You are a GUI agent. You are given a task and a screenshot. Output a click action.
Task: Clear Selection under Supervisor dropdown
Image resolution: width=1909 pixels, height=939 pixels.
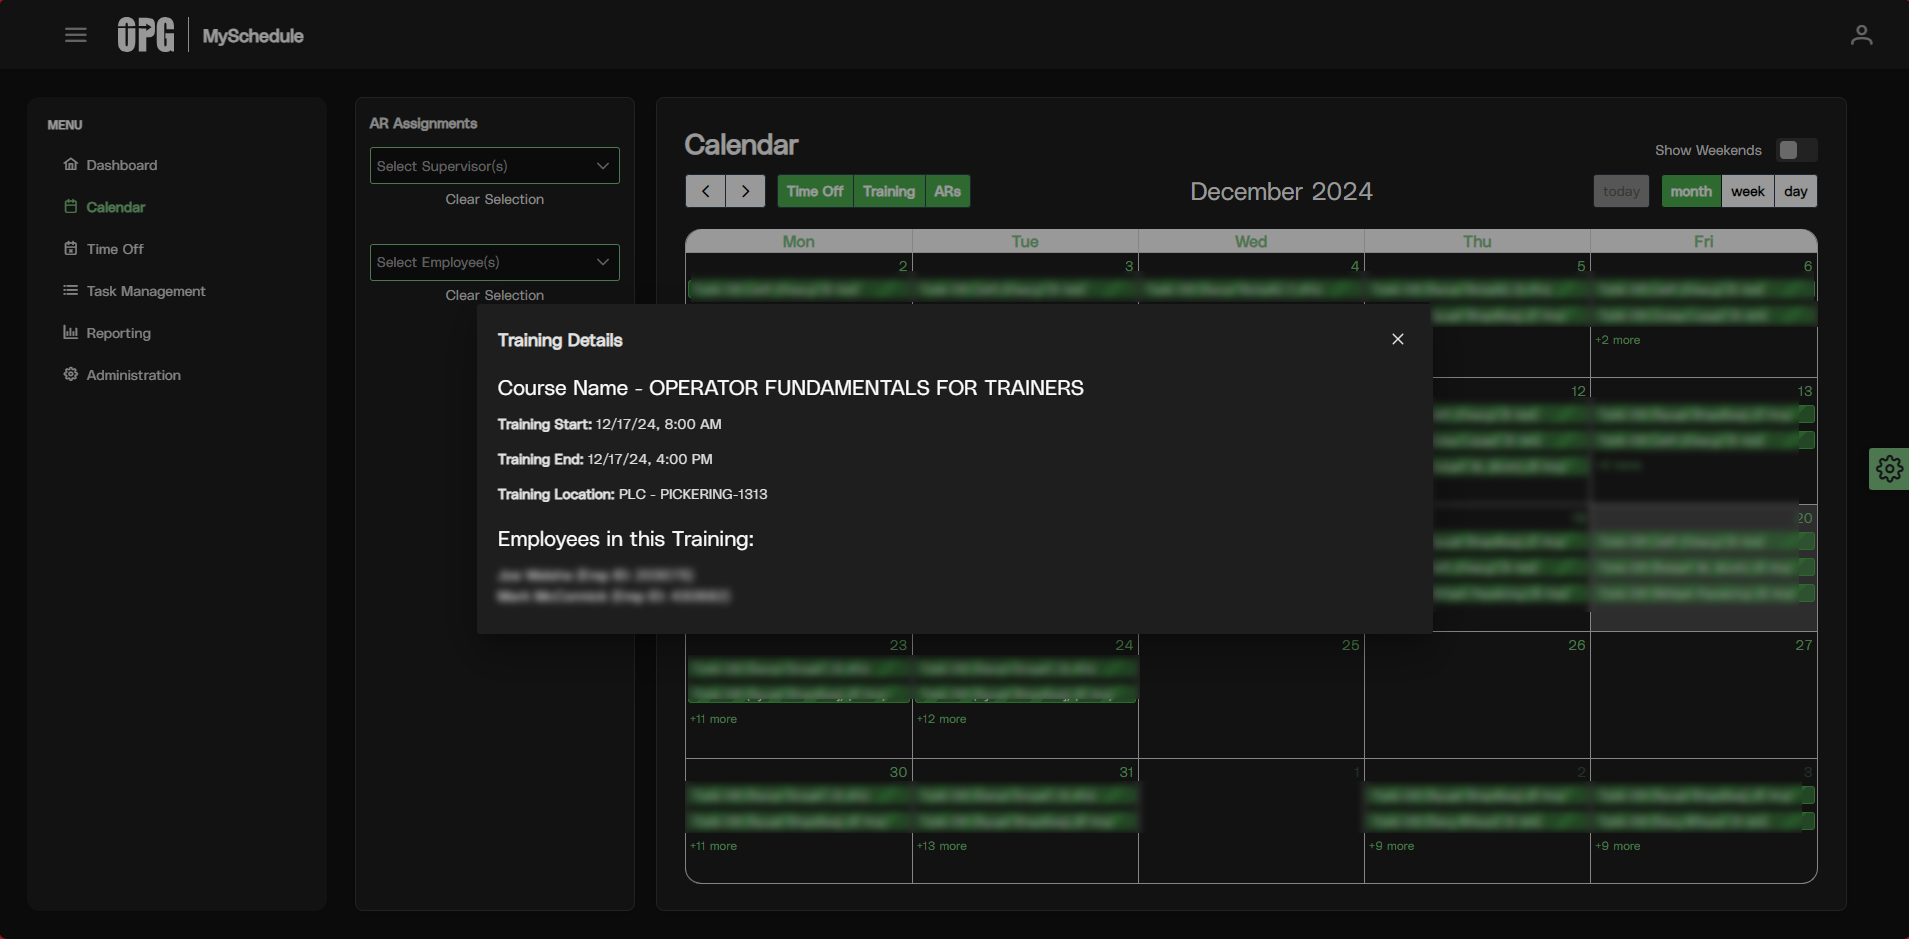(495, 199)
